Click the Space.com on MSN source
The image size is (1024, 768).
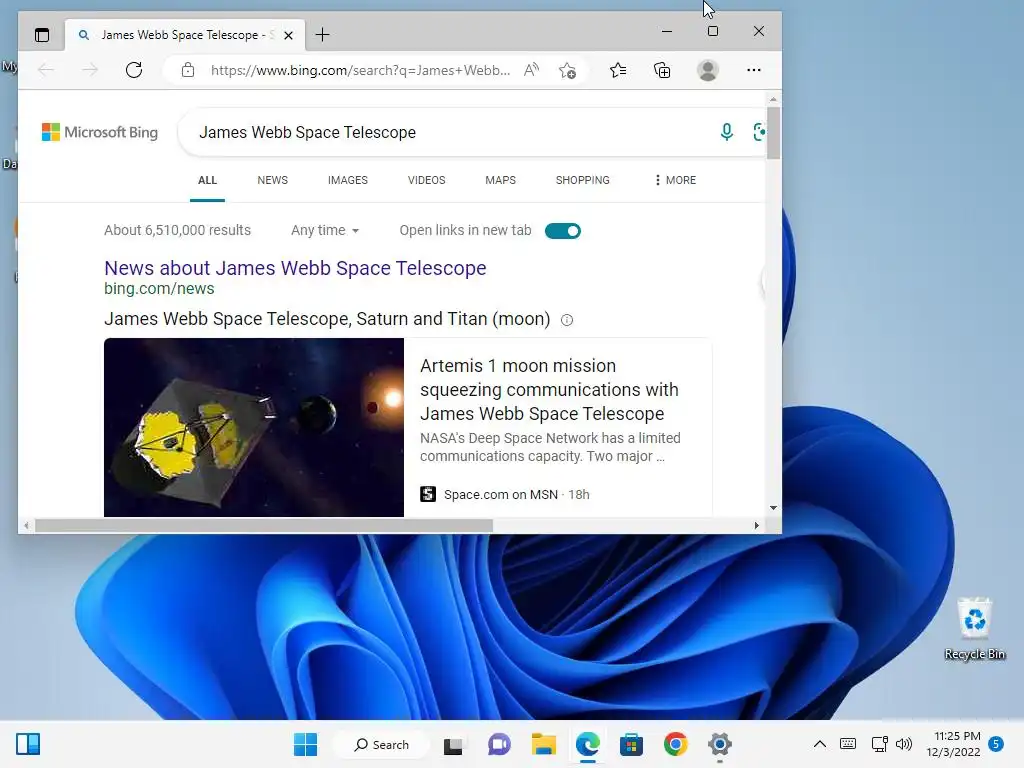coord(501,494)
